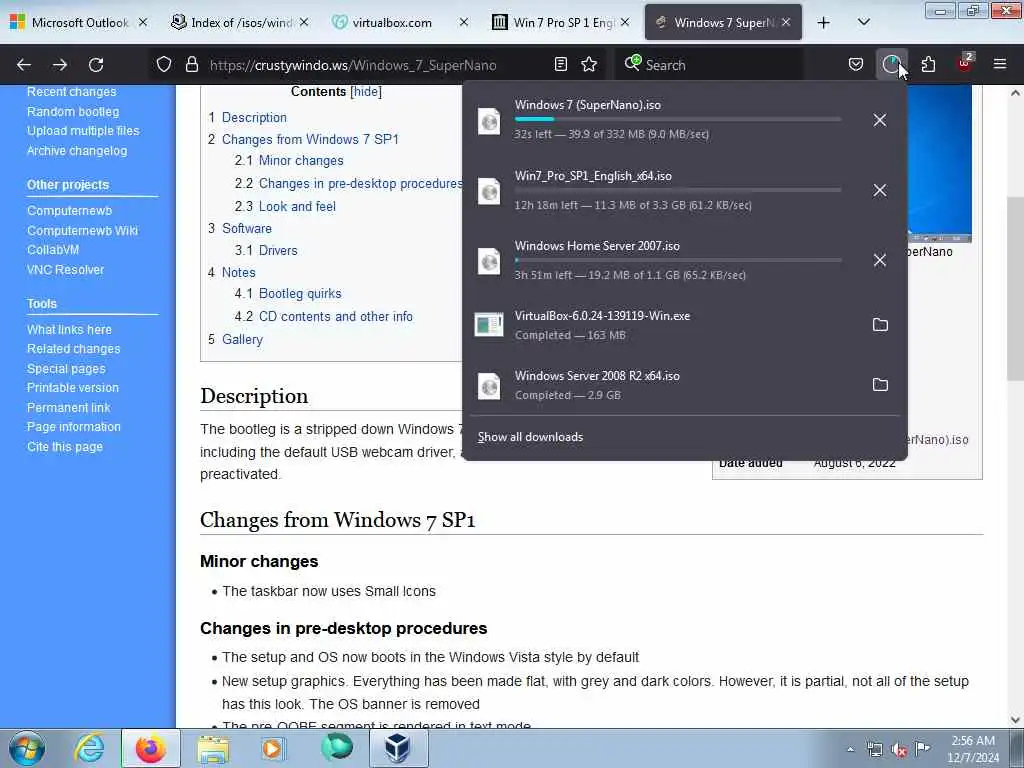Open Recent changes sidebar link

pyautogui.click(x=72, y=91)
